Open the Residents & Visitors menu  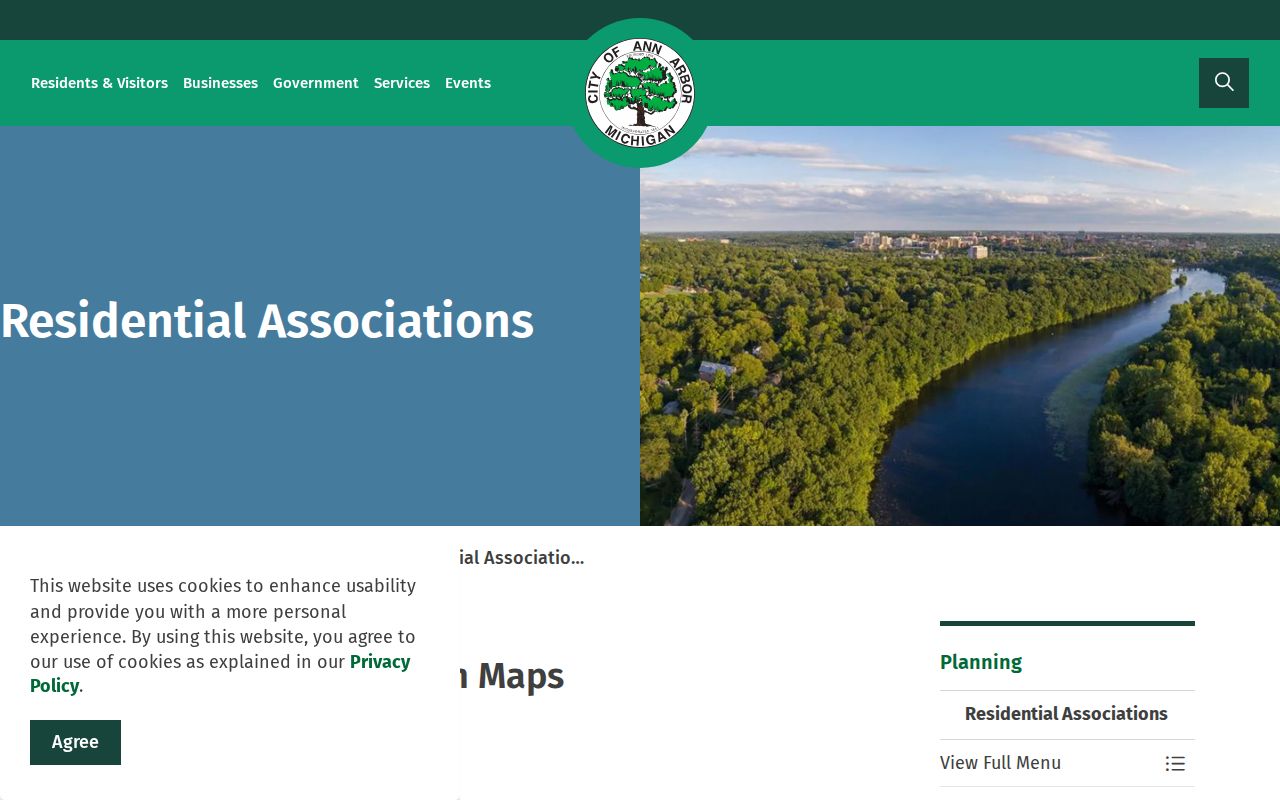click(x=99, y=83)
